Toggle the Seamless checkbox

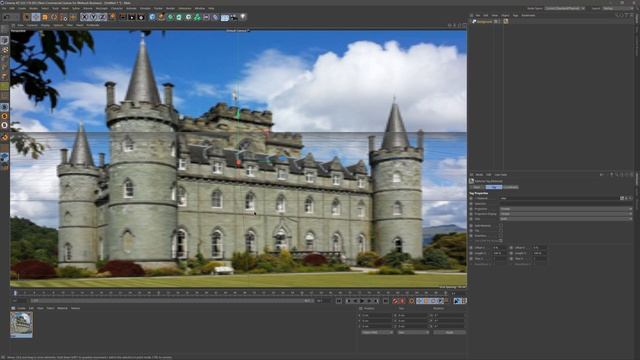[501, 236]
